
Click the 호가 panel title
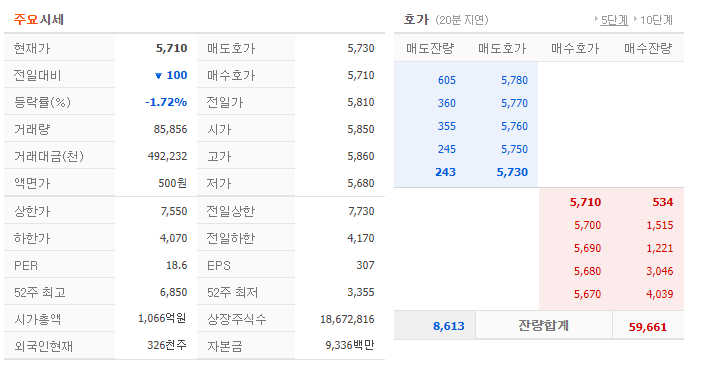coord(416,19)
